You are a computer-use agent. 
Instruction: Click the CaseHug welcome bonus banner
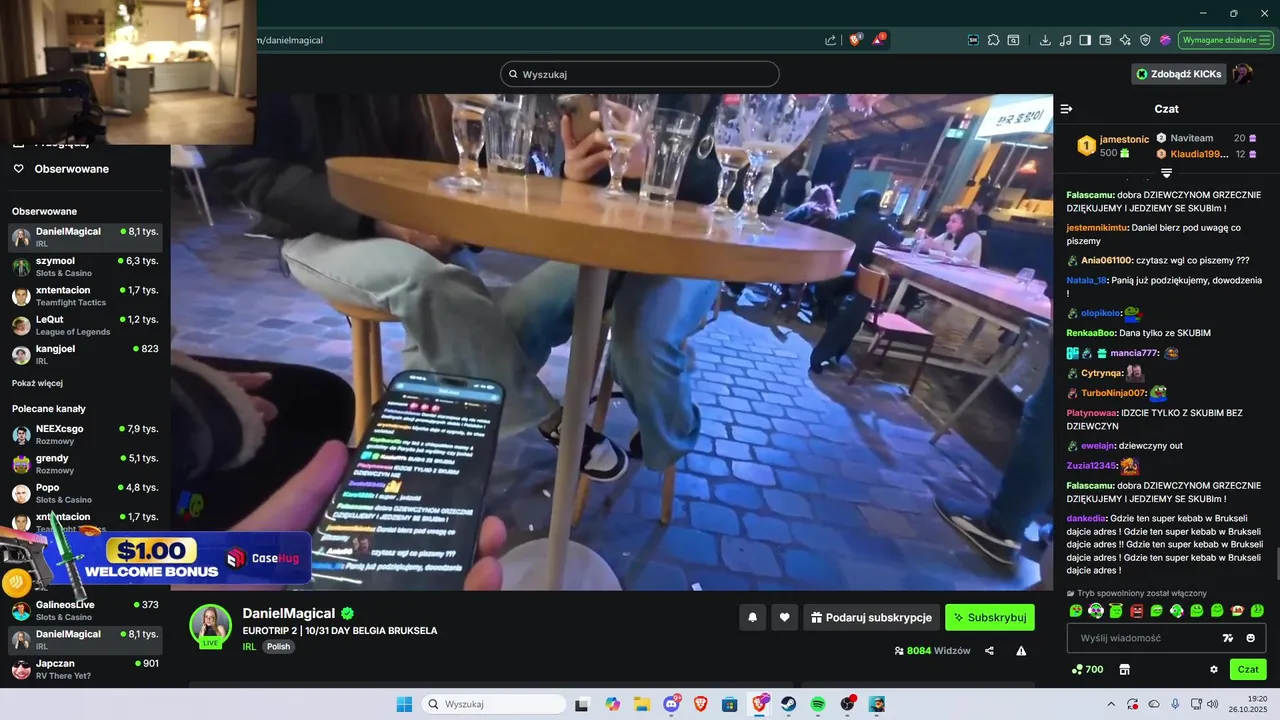(155, 558)
